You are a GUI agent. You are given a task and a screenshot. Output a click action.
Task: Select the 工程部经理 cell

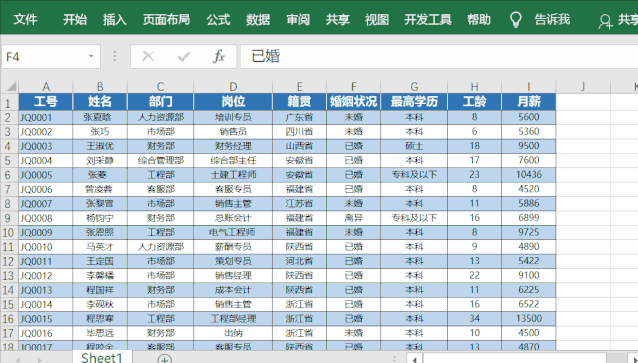[x=233, y=319]
